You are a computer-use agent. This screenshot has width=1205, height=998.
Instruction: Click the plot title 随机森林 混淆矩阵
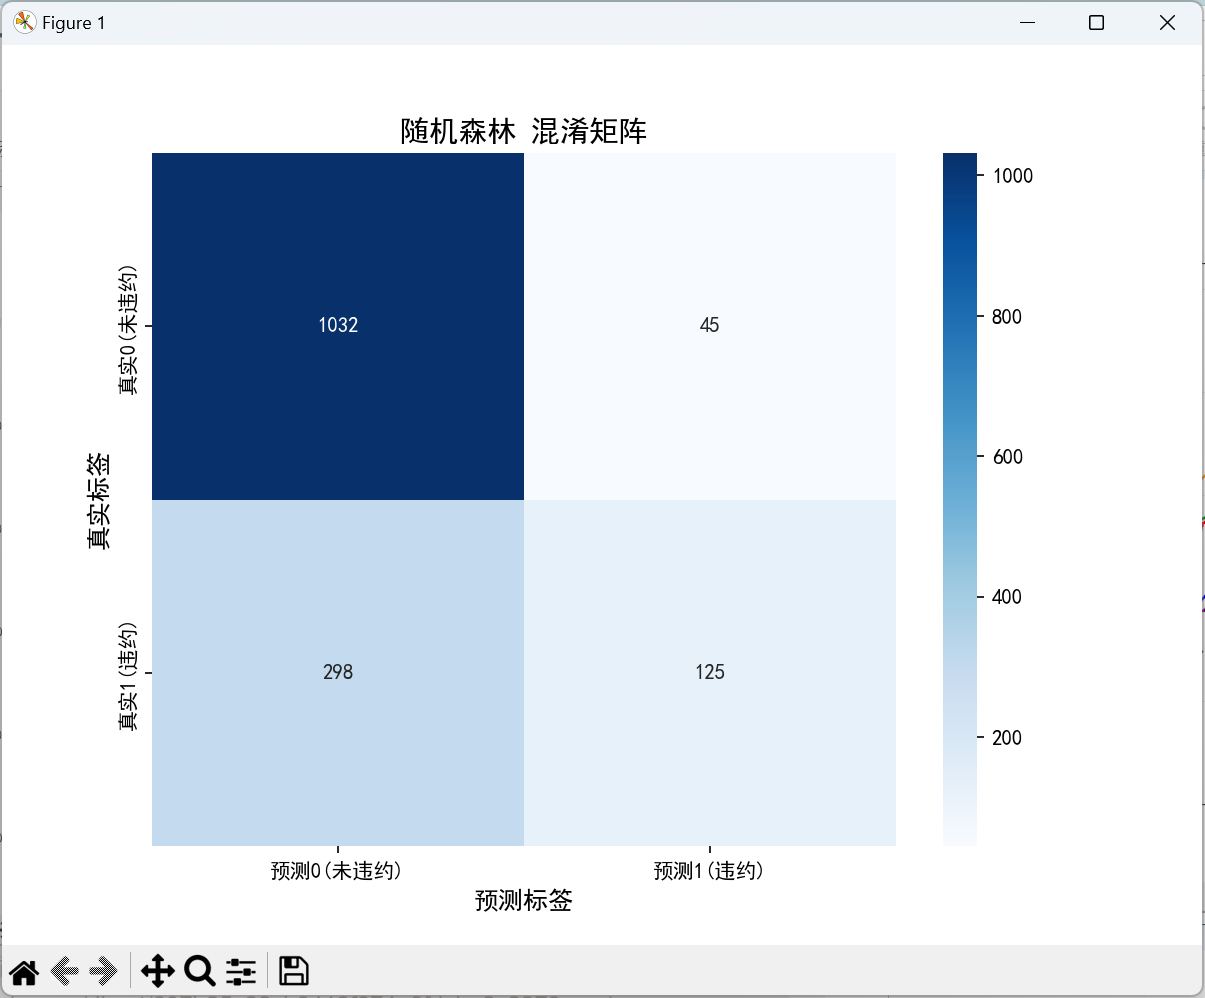523,132
